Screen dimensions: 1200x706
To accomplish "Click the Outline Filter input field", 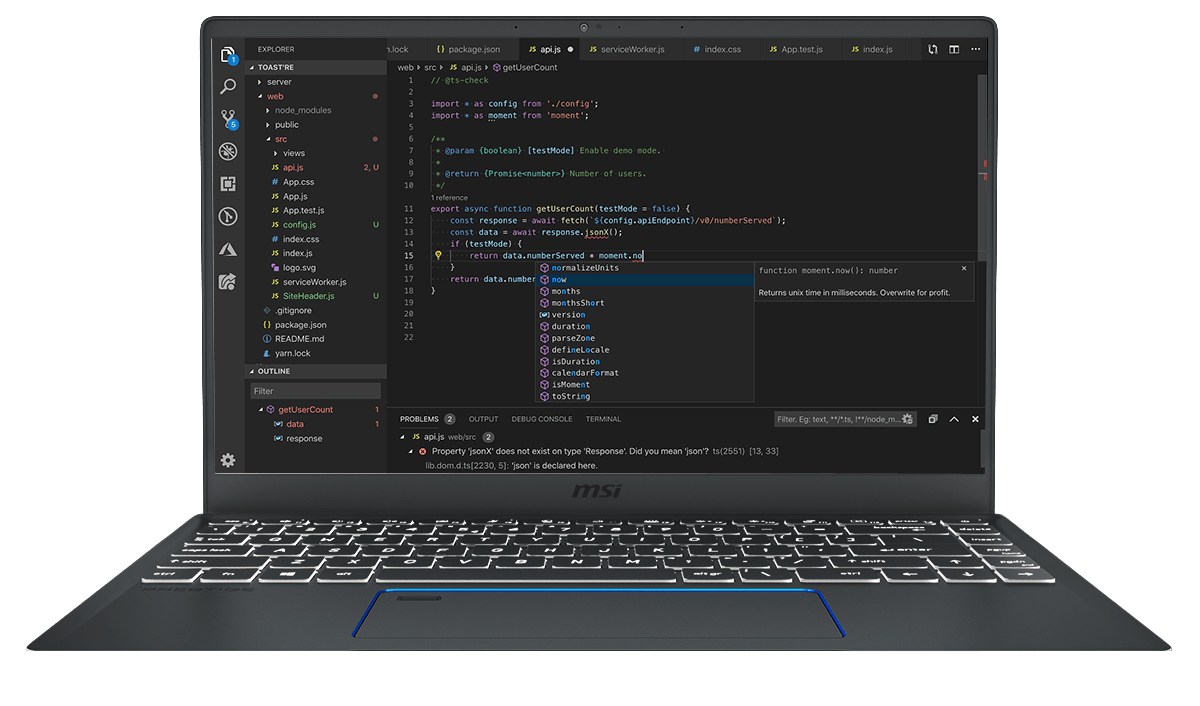I will [x=315, y=391].
